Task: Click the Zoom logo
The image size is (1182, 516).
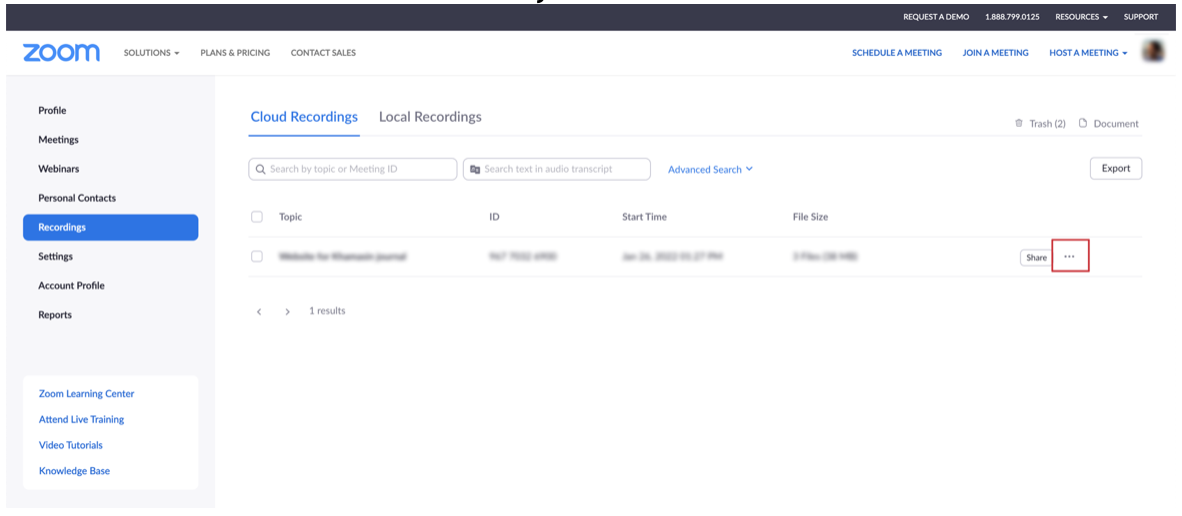Action: tap(61, 53)
